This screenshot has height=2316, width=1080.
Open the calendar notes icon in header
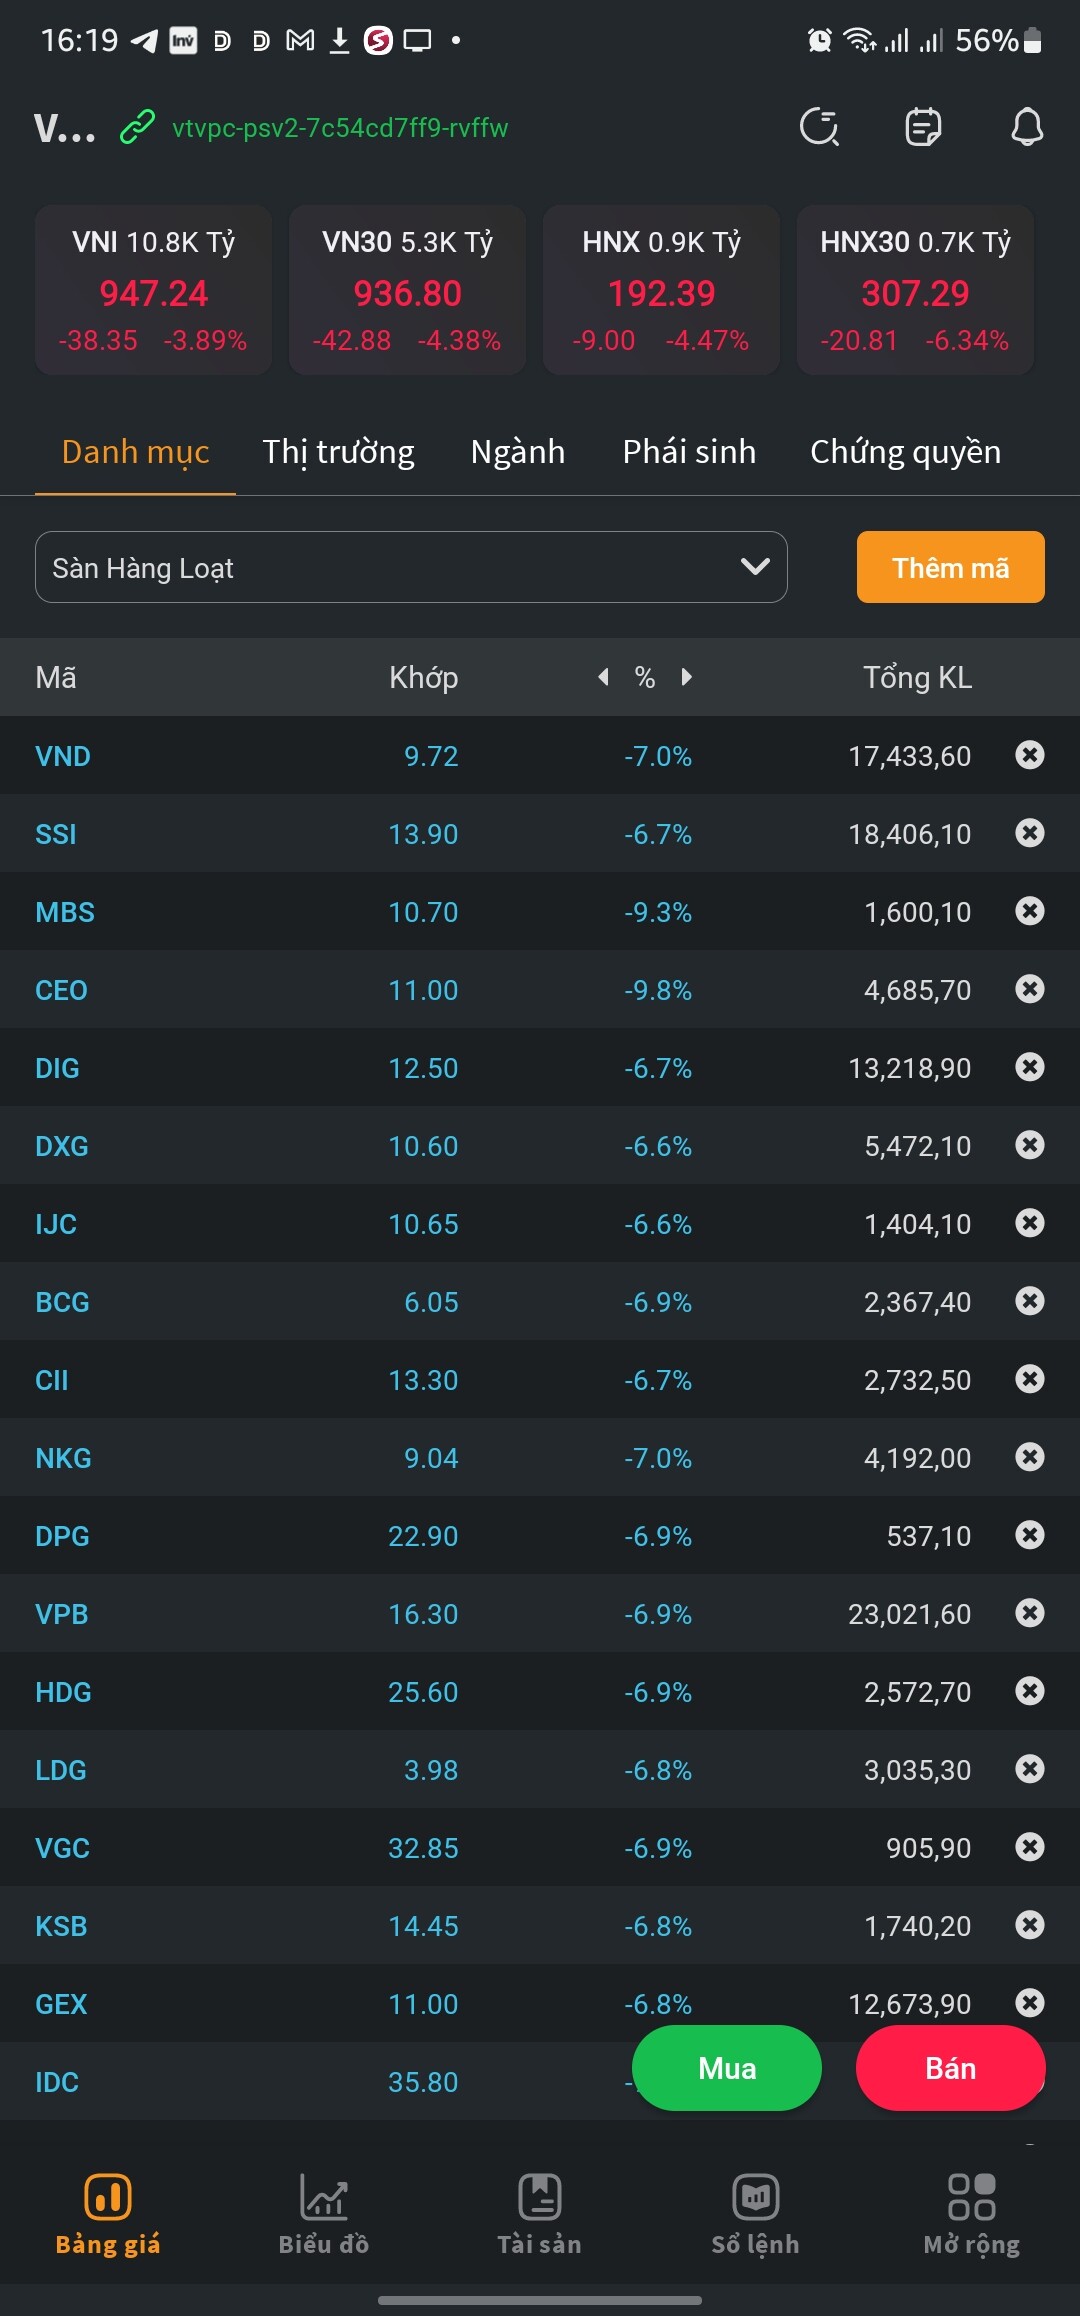click(923, 128)
